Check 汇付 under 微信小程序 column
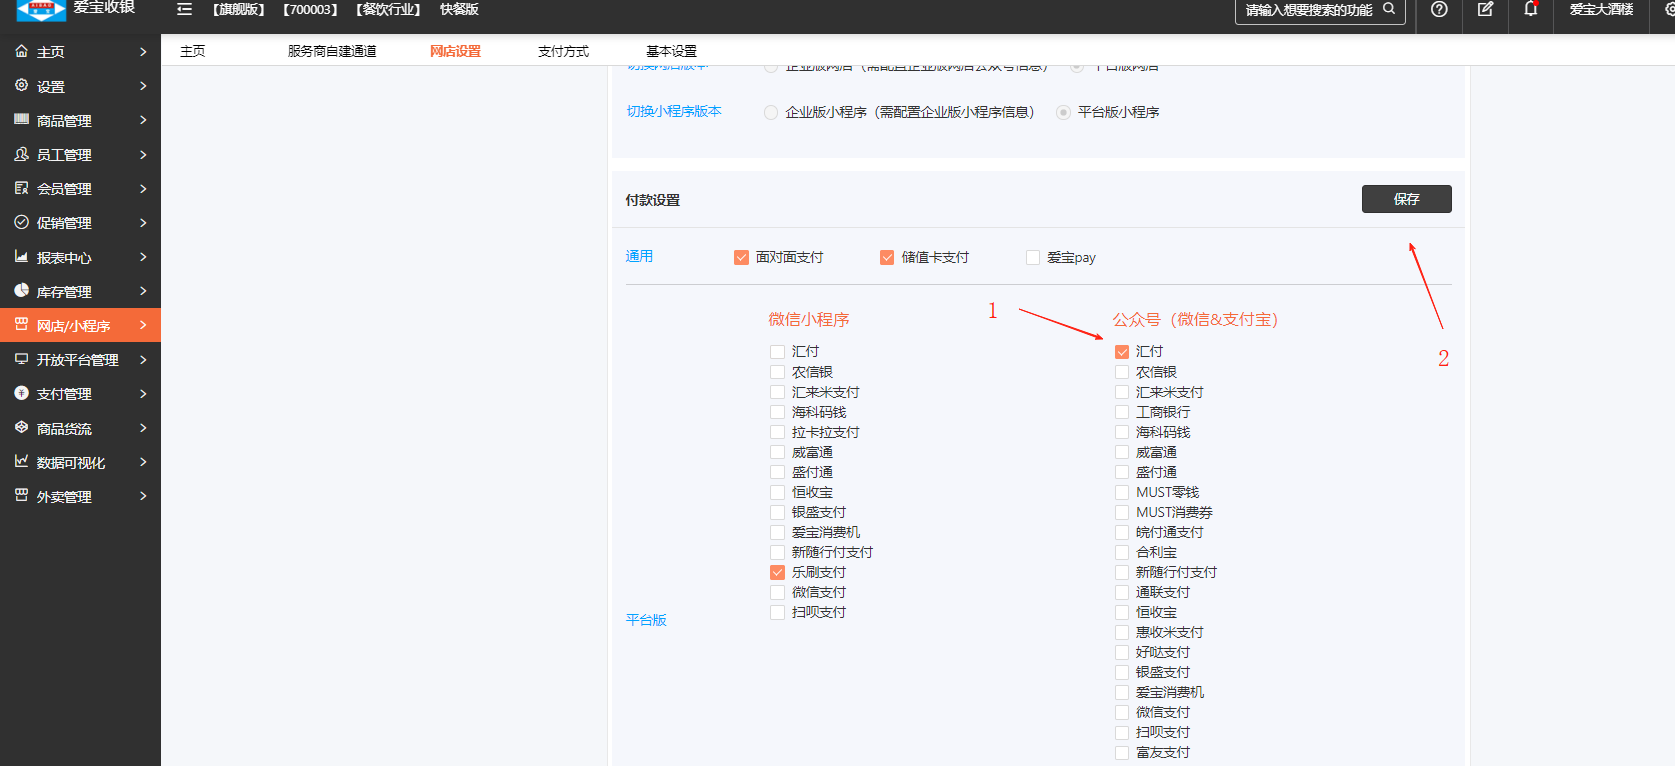Viewport: 1675px width, 766px height. click(x=777, y=352)
